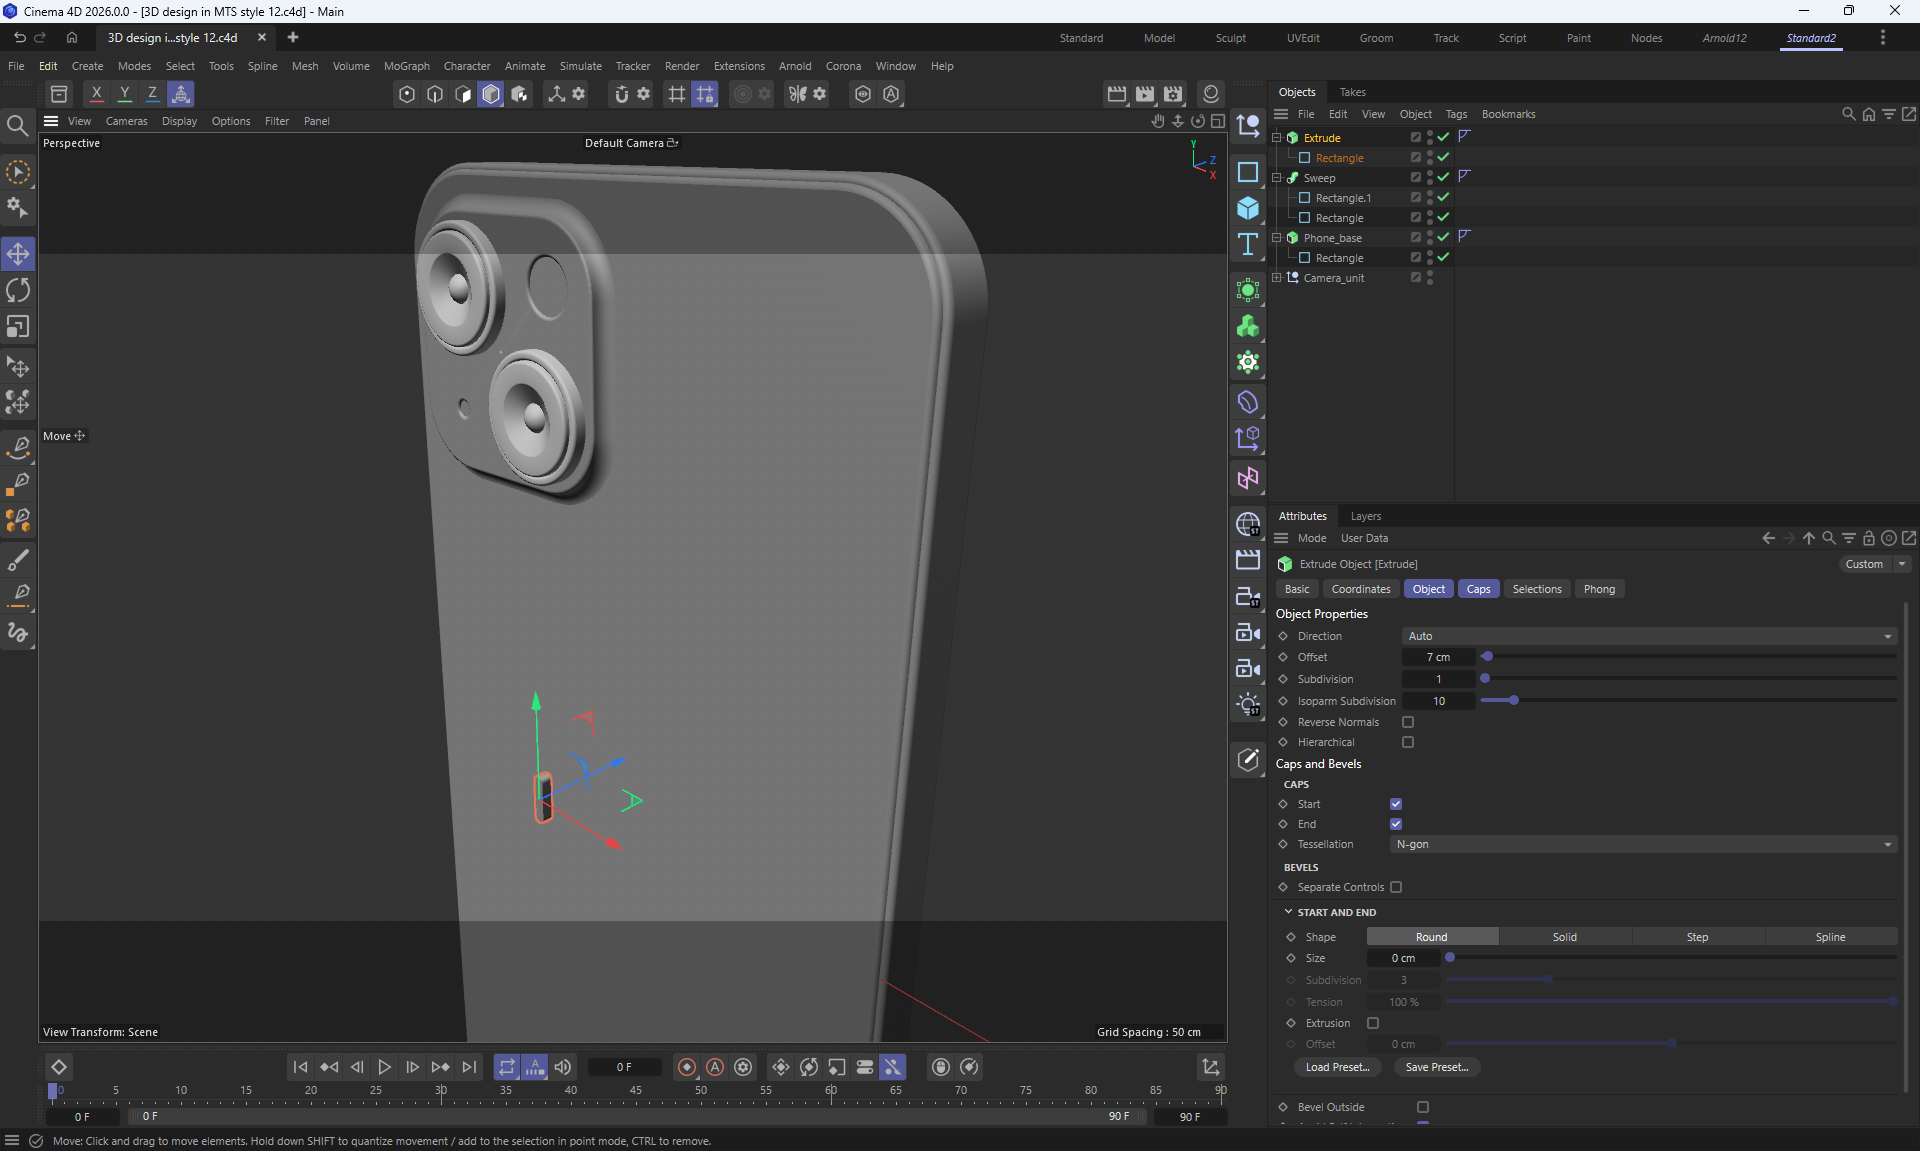Open the Tessellation N-gon dropdown
The width and height of the screenshot is (1920, 1151).
point(1641,844)
